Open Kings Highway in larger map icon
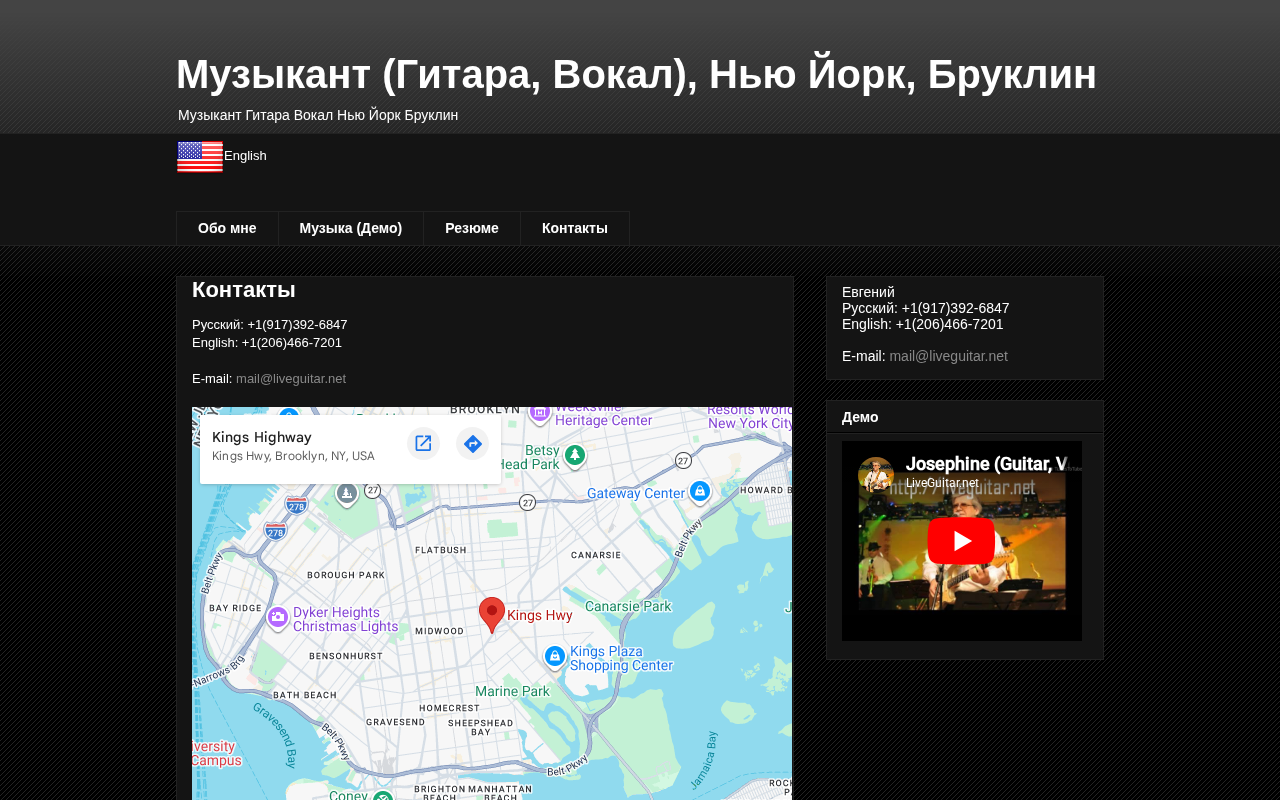This screenshot has height=800, width=1280. pos(423,443)
